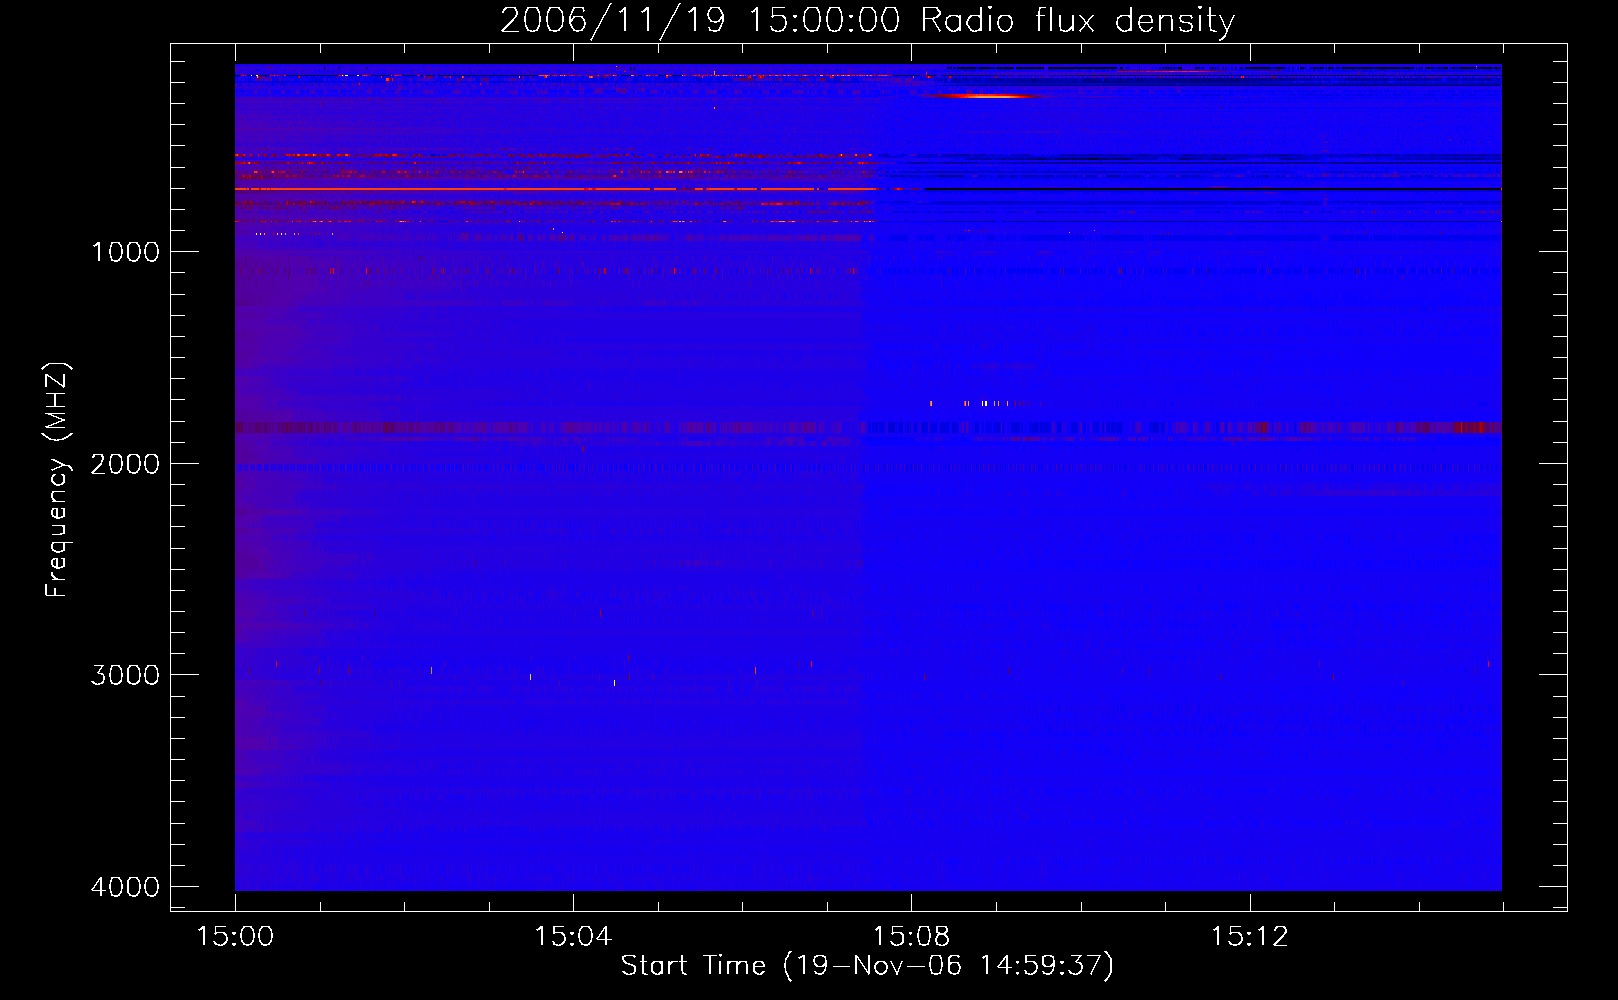Click the 15:00 time tick label

pos(235,937)
